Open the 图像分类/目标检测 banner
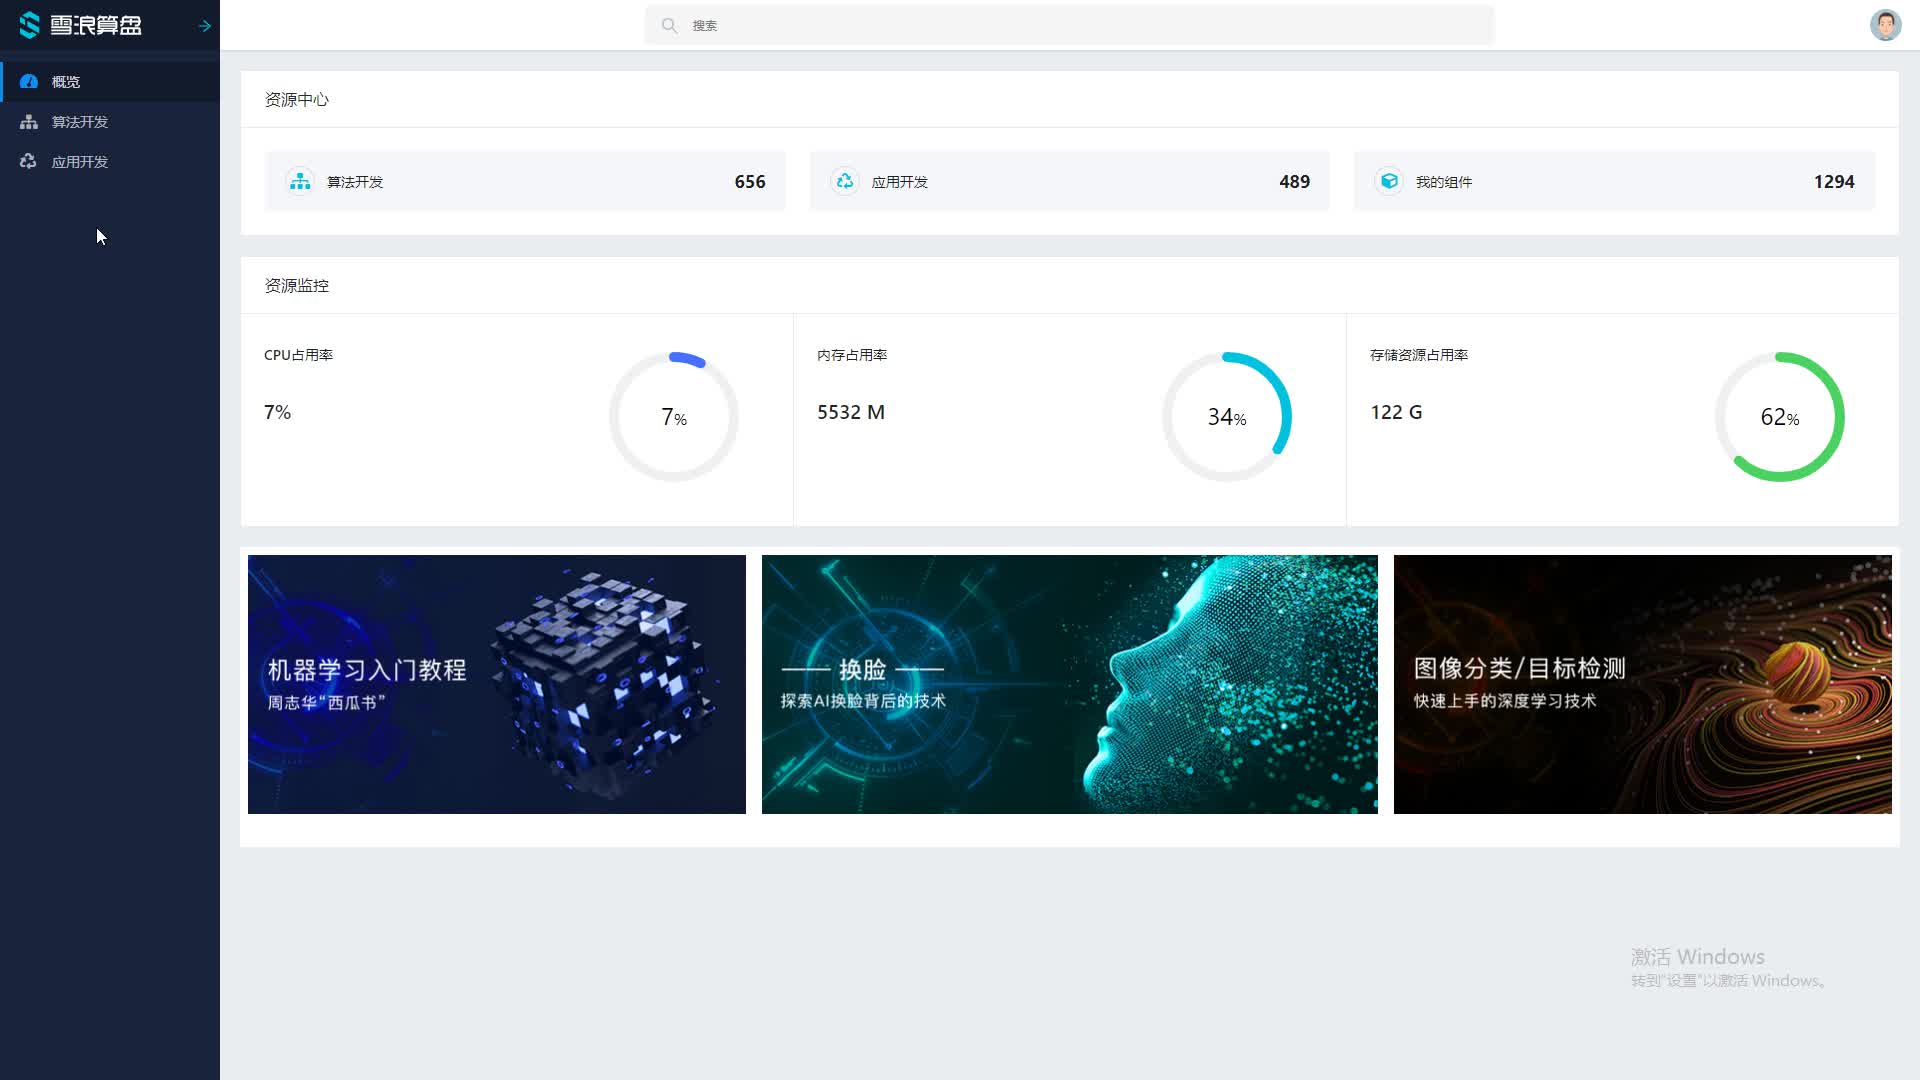This screenshot has height=1080, width=1920. click(1642, 684)
